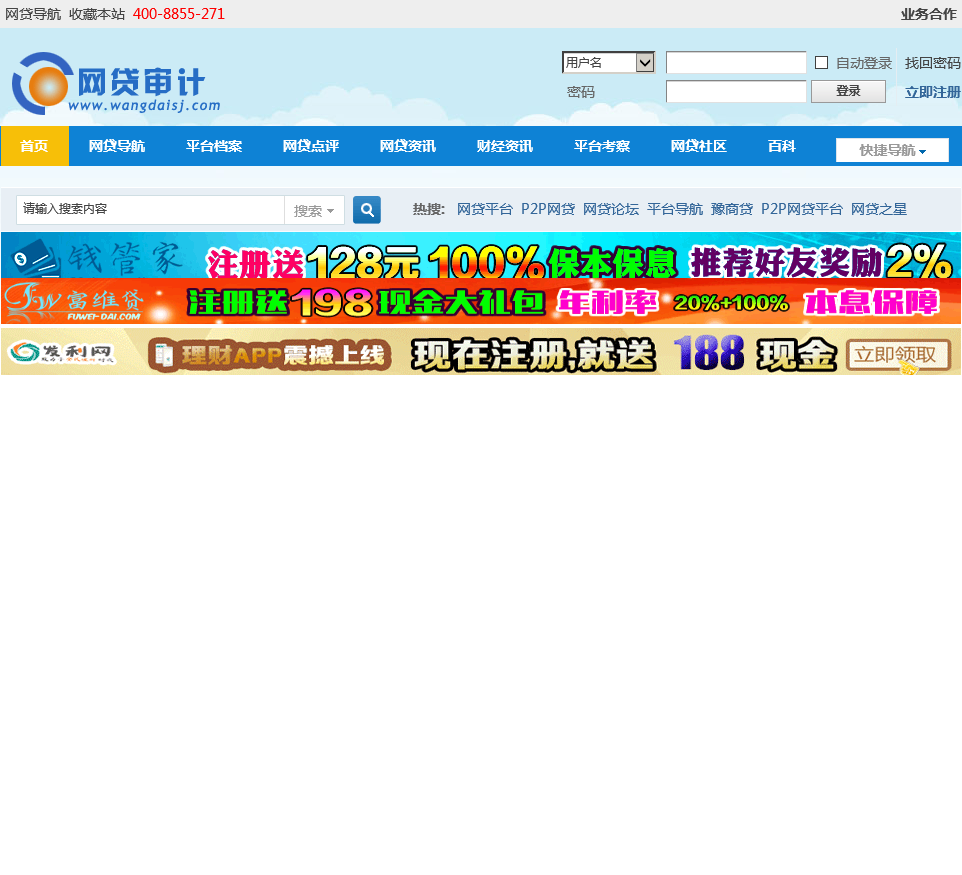Screen dimensions: 962x875
Task: Click the blue magnifier search icon
Action: [366, 210]
